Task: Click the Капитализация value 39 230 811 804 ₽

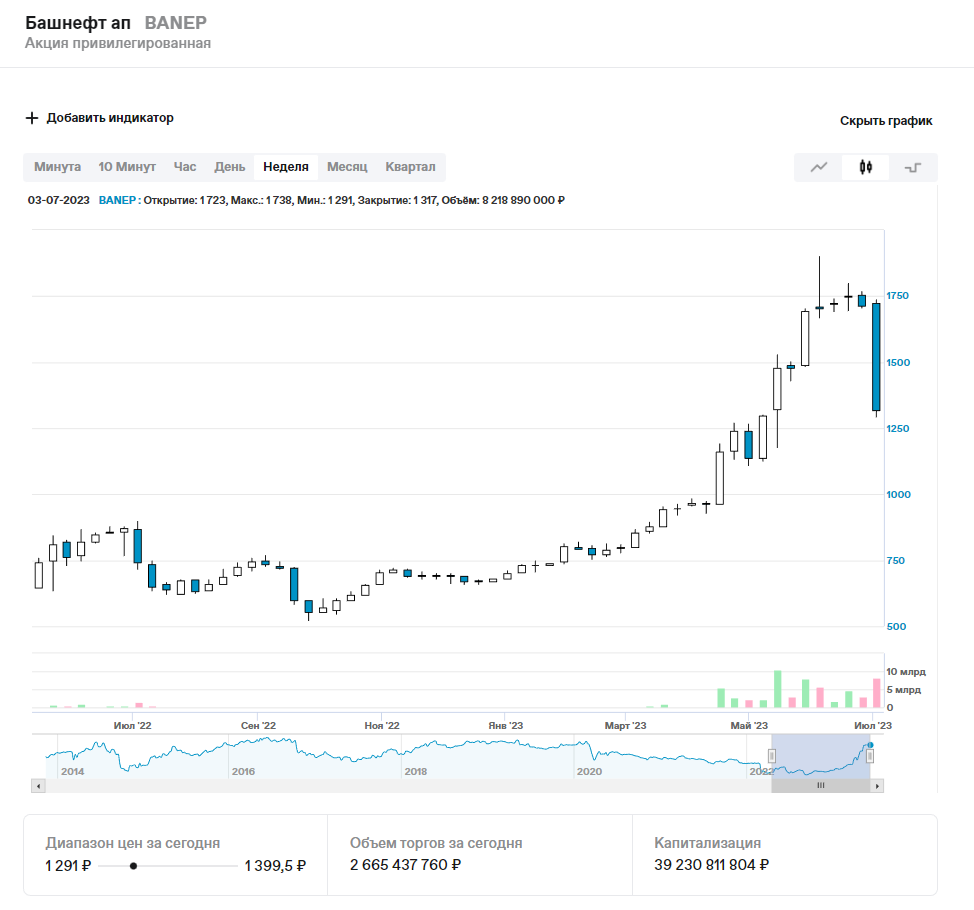Action: pos(711,865)
